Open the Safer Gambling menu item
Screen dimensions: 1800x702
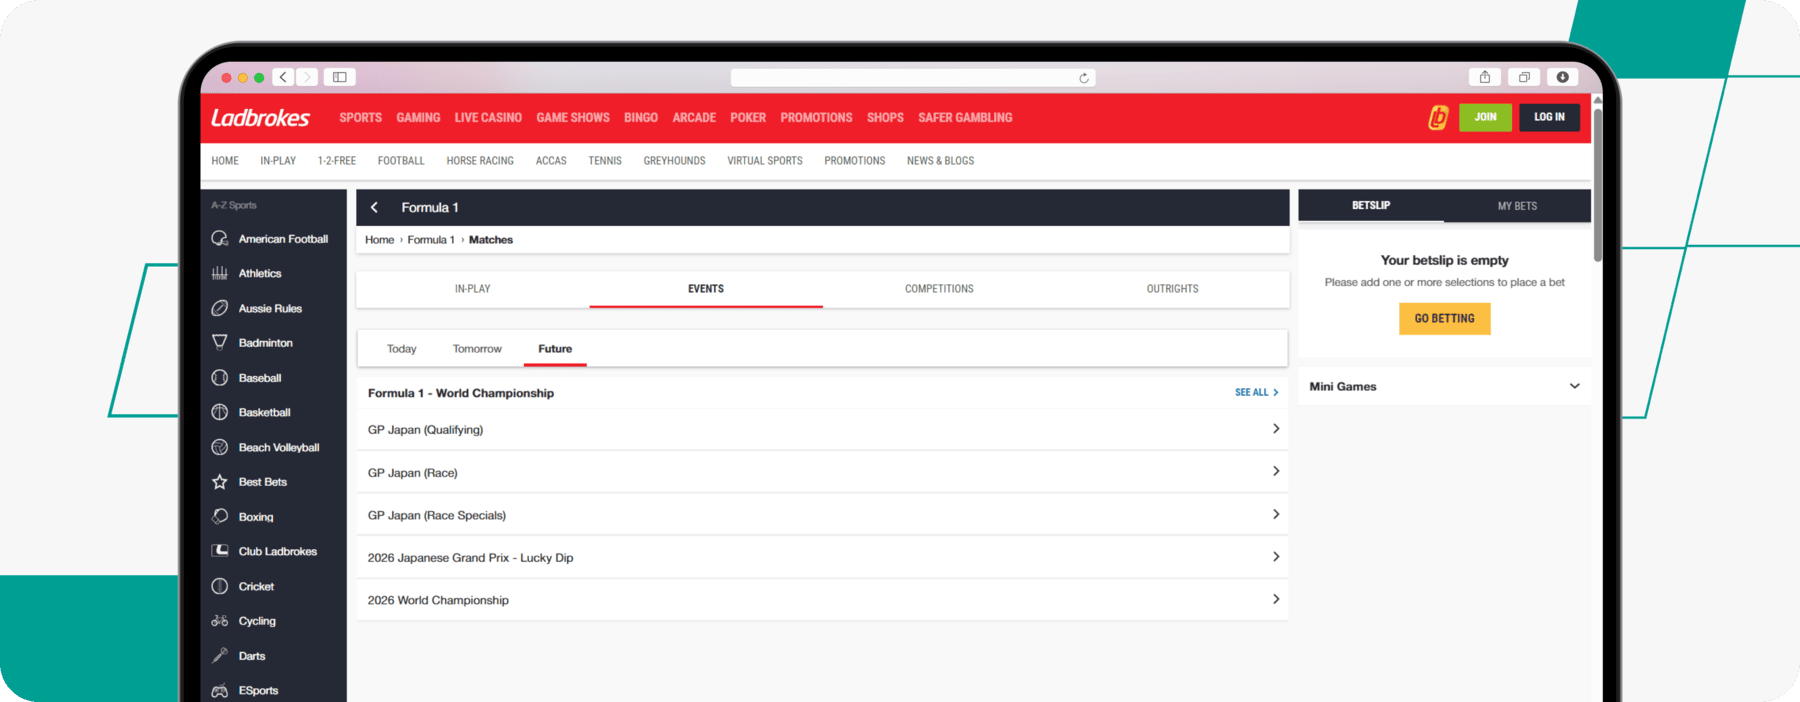coord(965,118)
